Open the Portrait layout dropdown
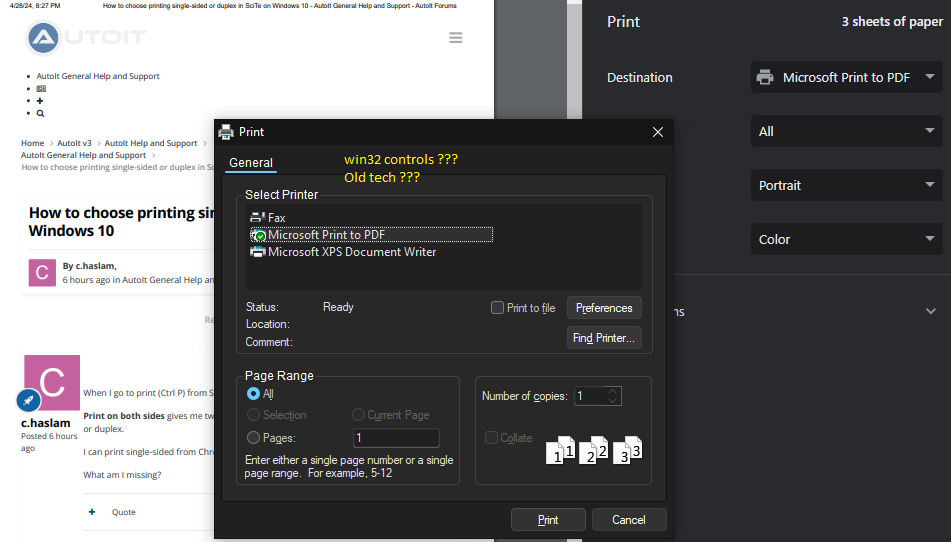Image resolution: width=951 pixels, height=542 pixels. (847, 186)
